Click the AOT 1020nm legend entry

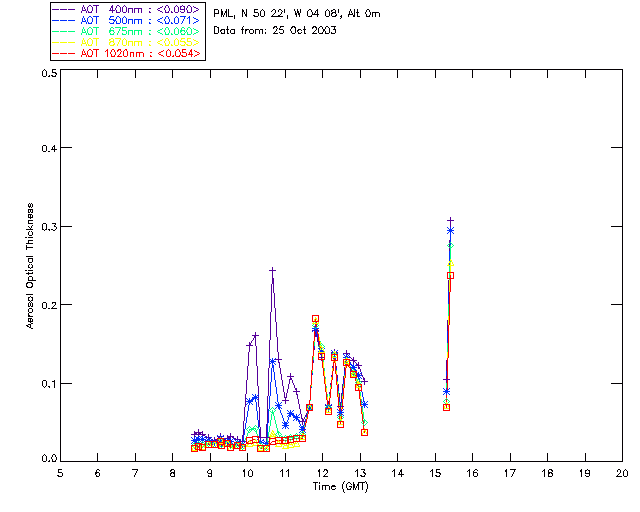pos(126,53)
